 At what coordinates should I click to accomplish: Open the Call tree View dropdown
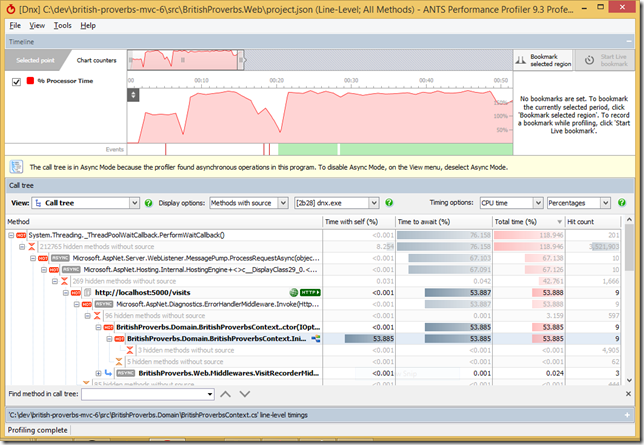(x=85, y=203)
